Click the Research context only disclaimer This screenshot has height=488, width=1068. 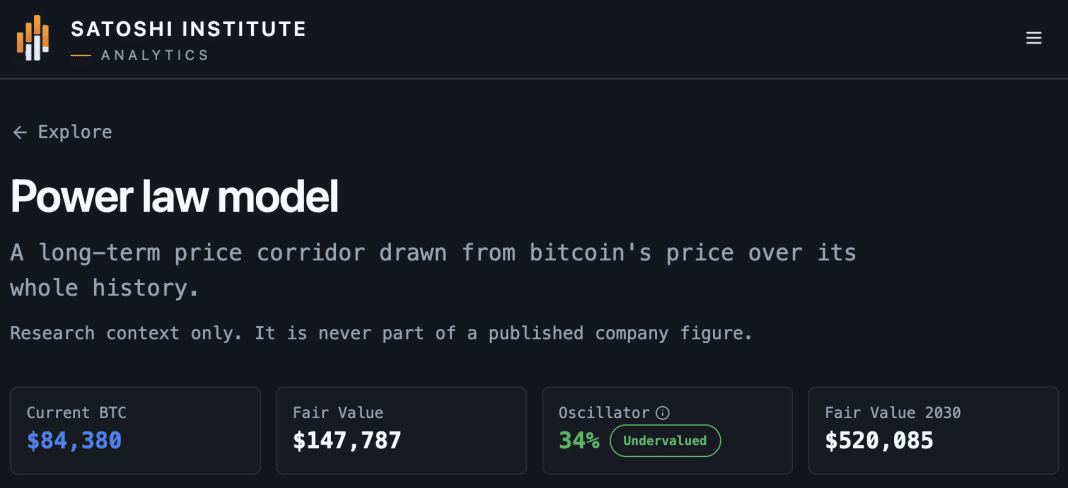(x=381, y=333)
